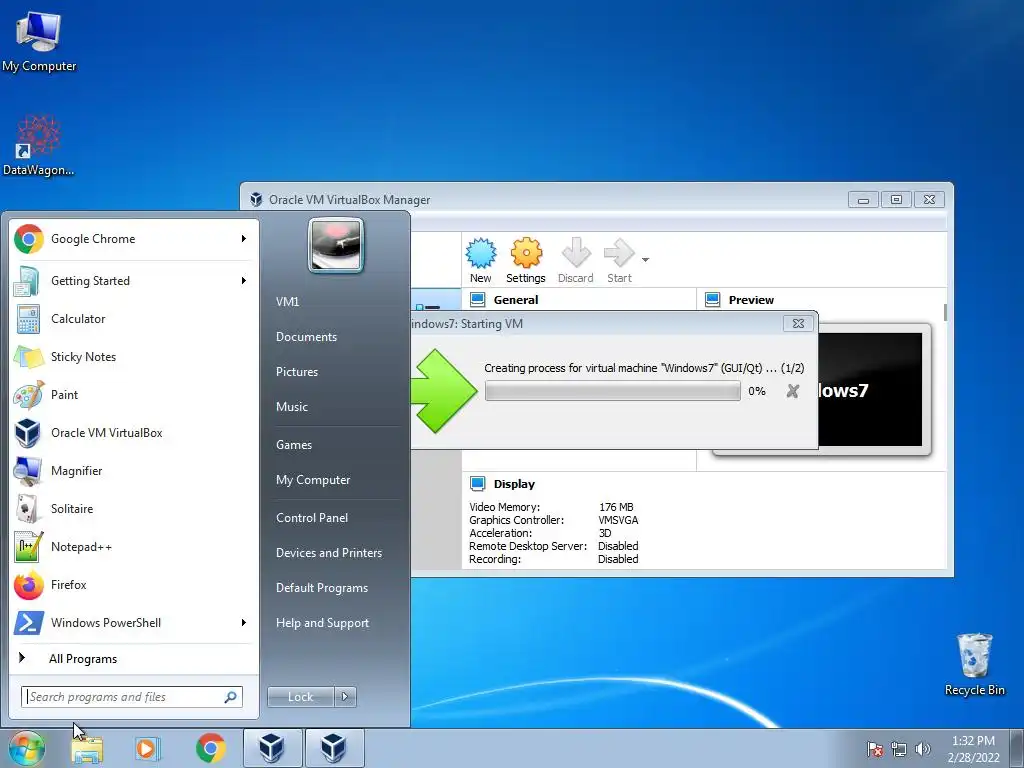Open File Explorer taskbar icon
Image resolution: width=1024 pixels, height=768 pixels.
(88, 748)
